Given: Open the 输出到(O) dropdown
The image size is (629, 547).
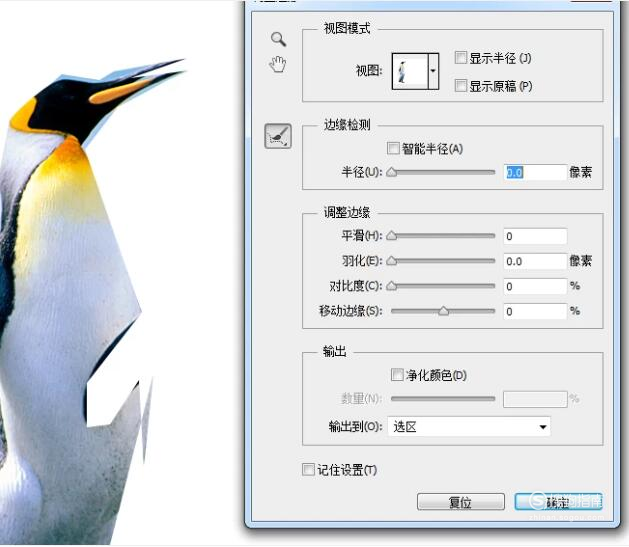Looking at the screenshot, I should 469,427.
